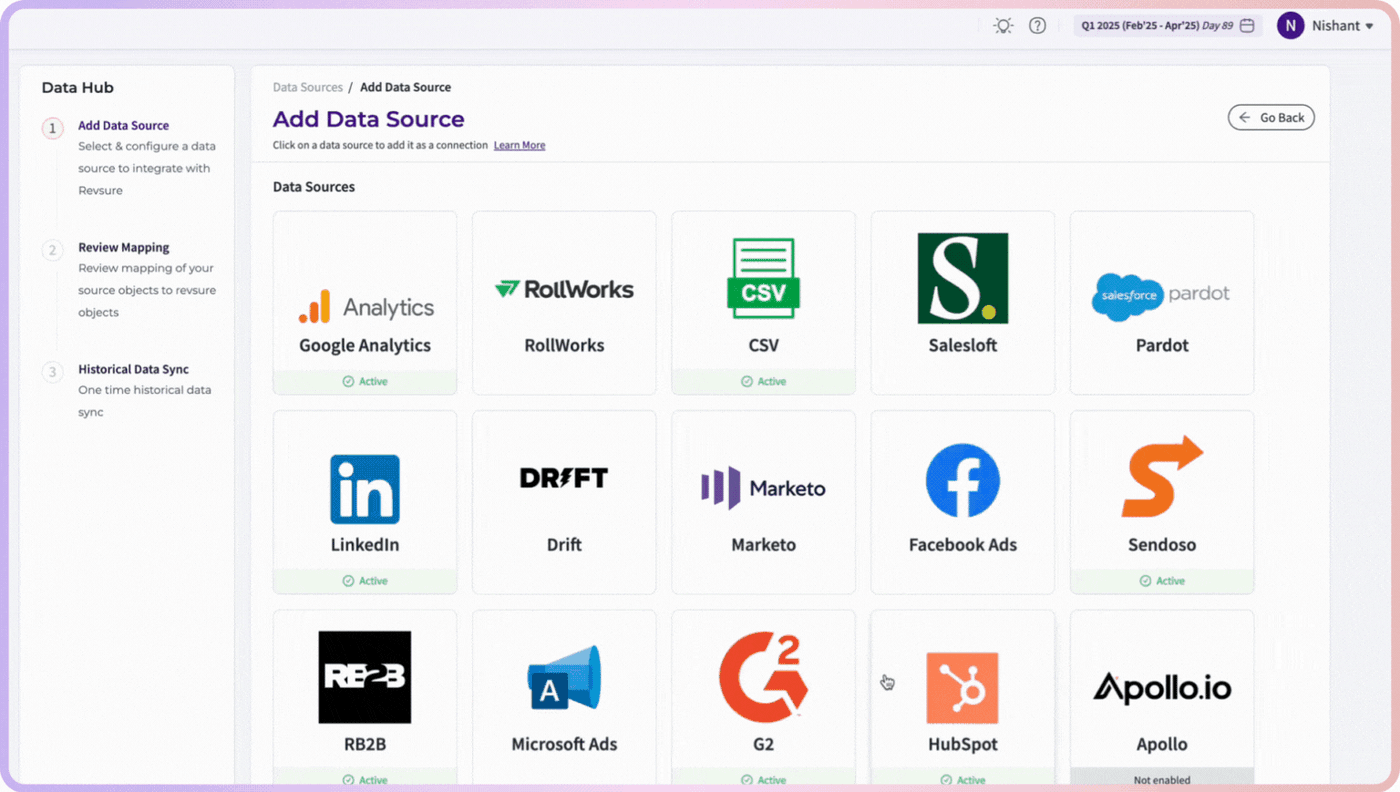Select the Salesloft logo
1400x792 pixels.
point(963,278)
